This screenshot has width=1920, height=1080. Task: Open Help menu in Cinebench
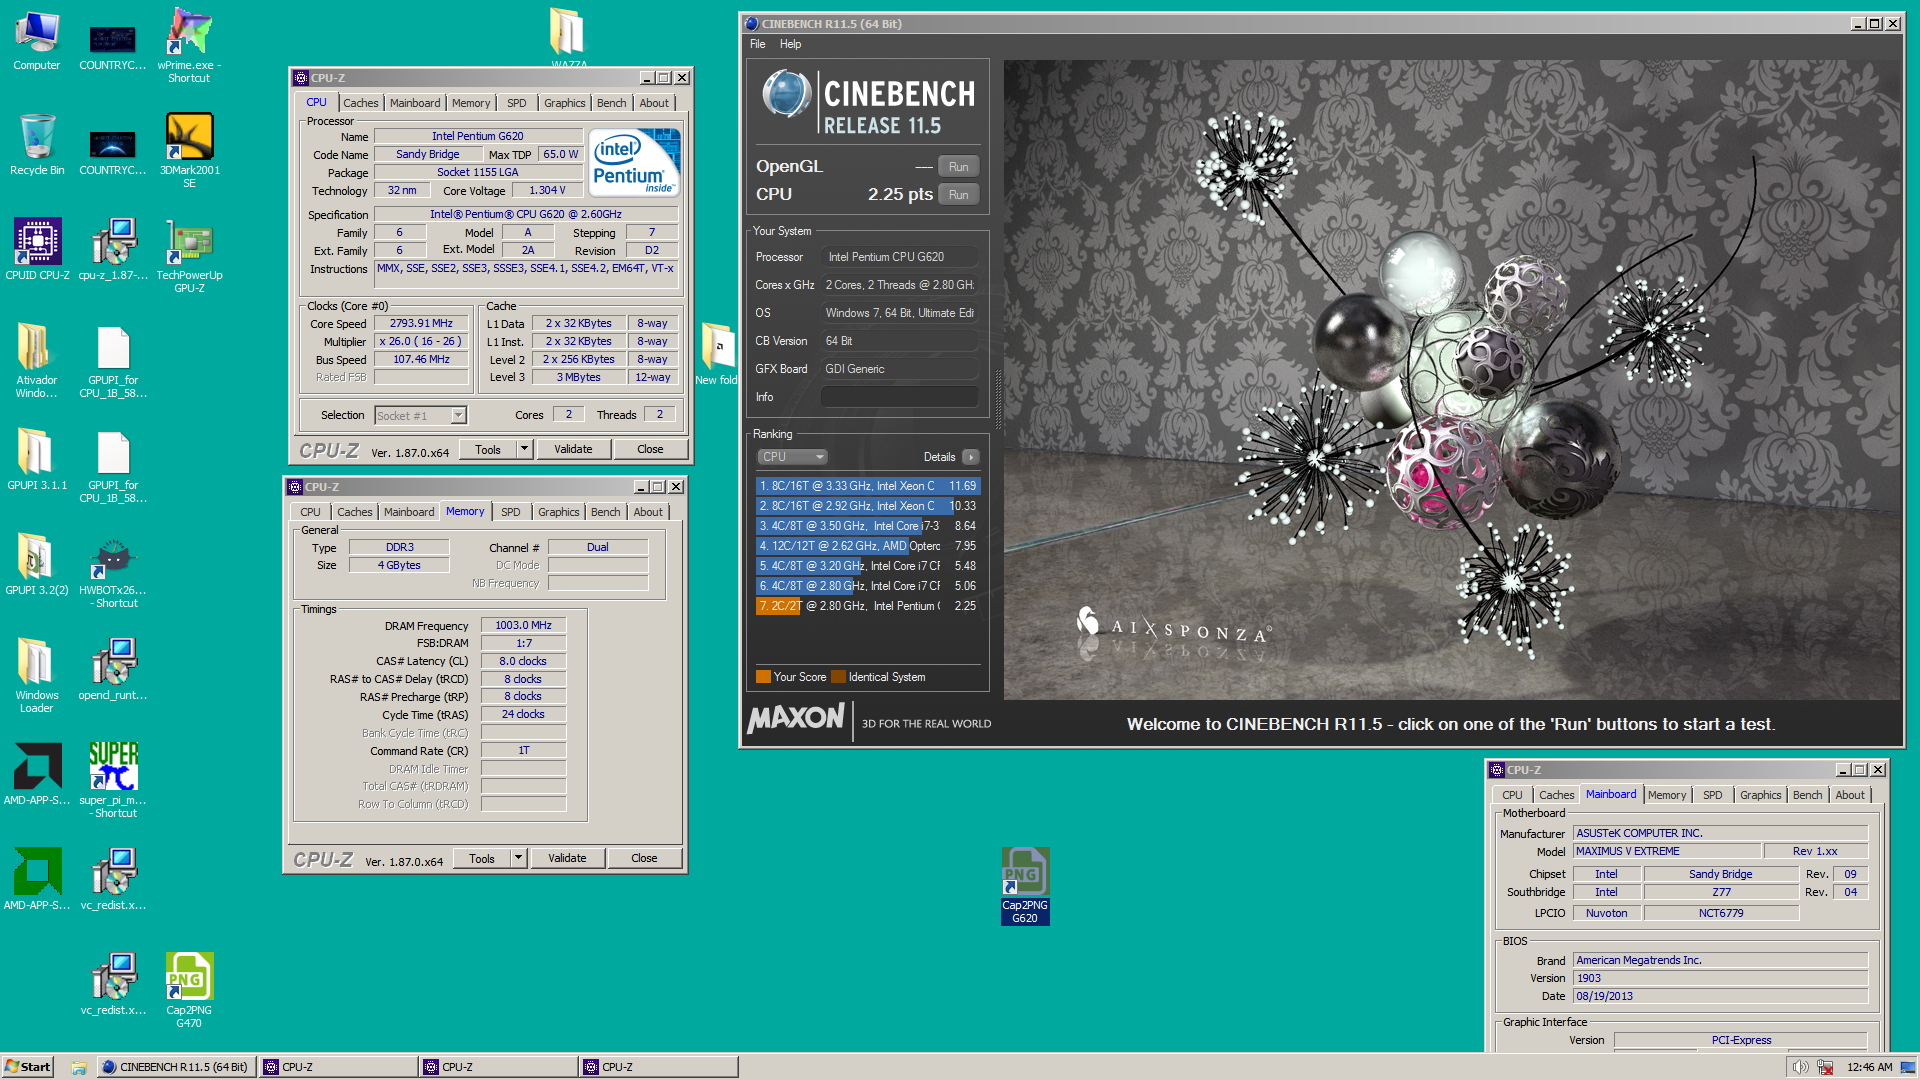[790, 44]
